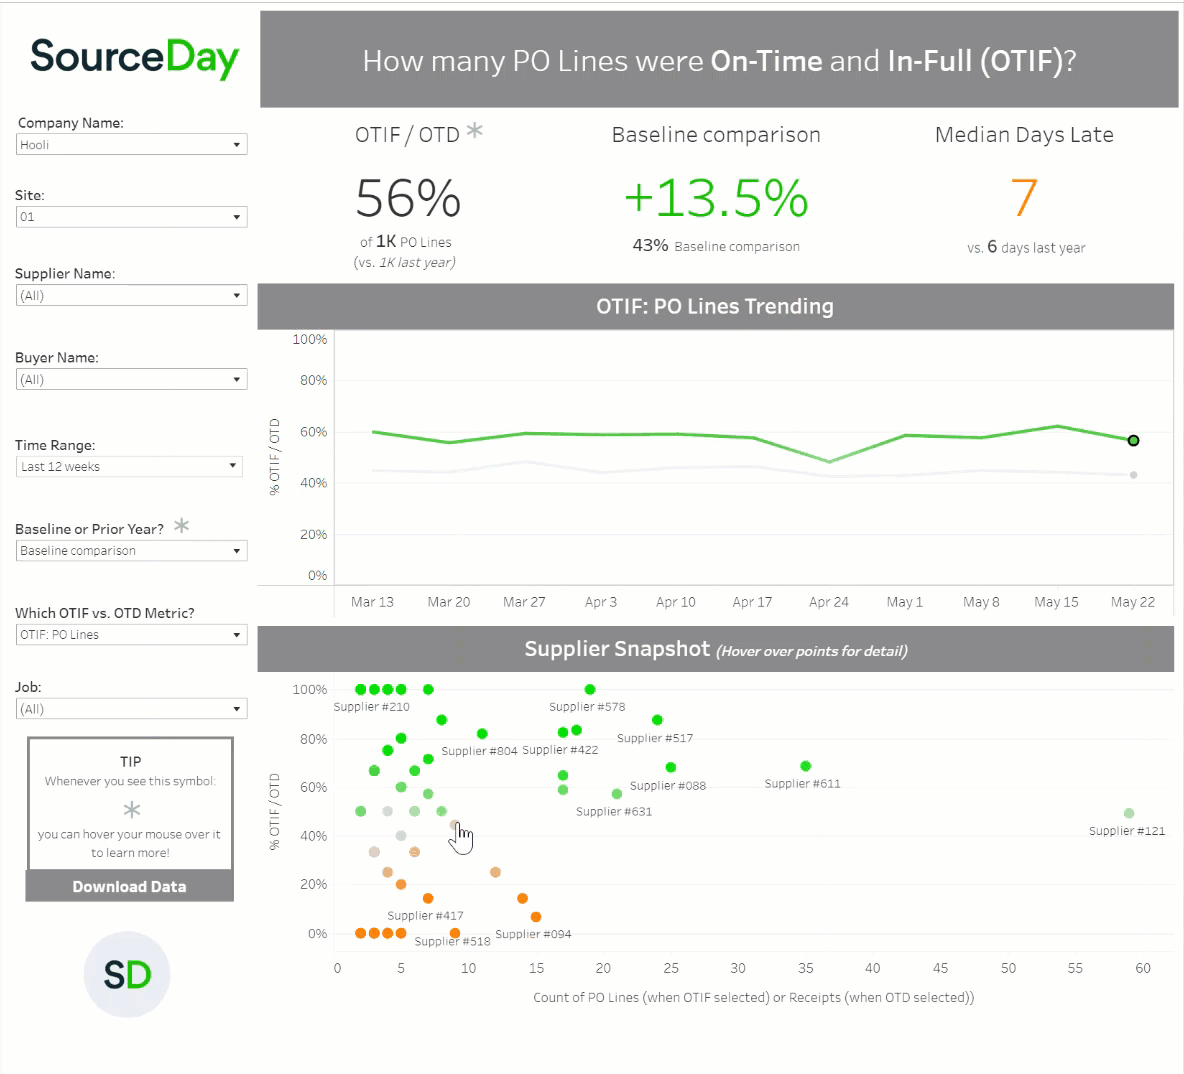Image resolution: width=1184 pixels, height=1074 pixels.
Task: Click the Supplier #611 scatter point
Action: [806, 766]
